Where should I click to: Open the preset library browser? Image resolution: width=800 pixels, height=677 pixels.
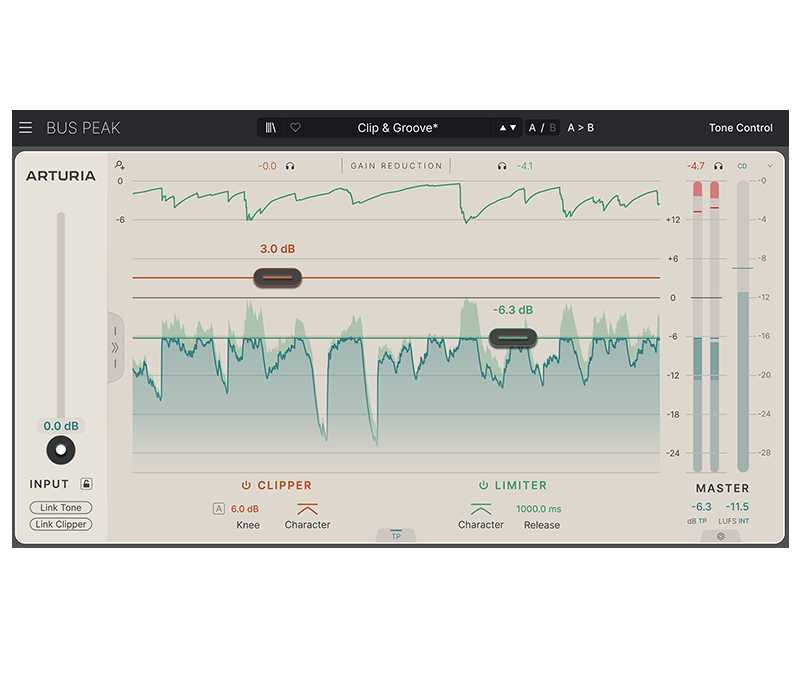271,128
